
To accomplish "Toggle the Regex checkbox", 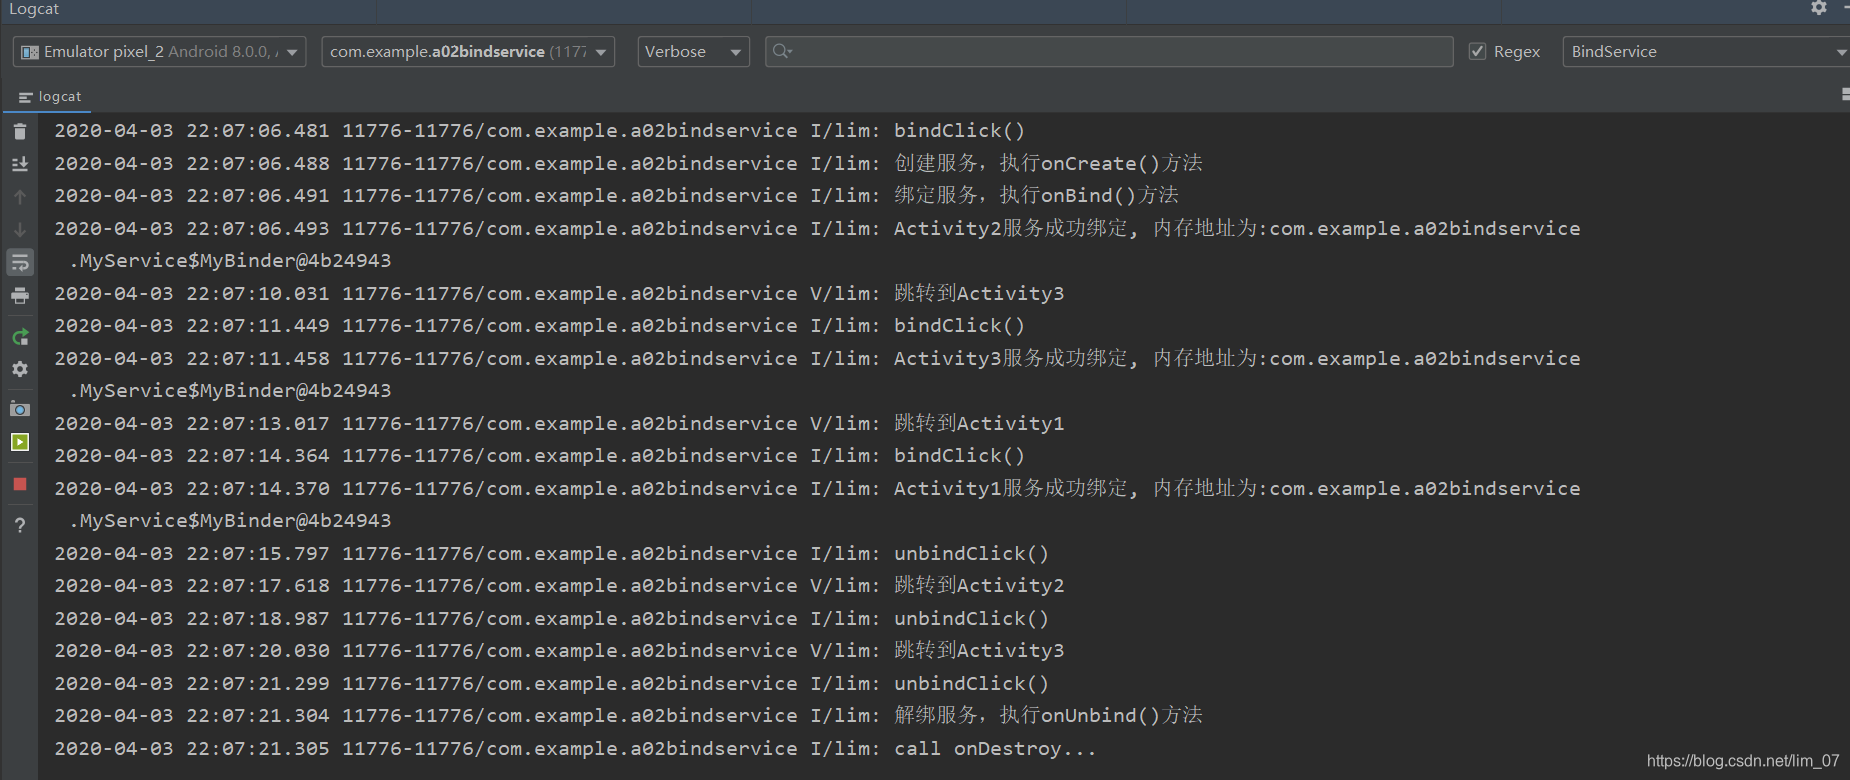I will [x=1477, y=51].
